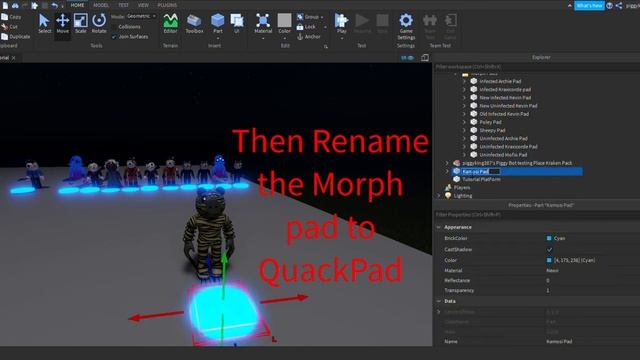Toggle the Collisions checkbox
640x360 pixels.
click(x=114, y=27)
